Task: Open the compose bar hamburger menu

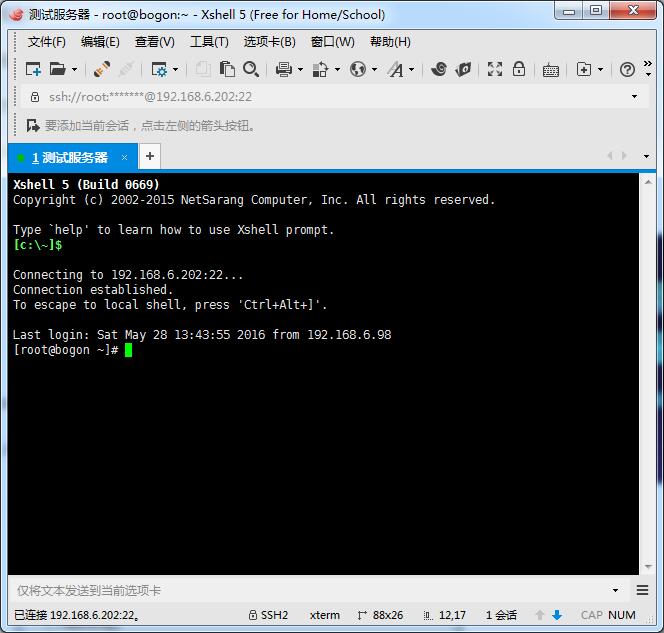Action: click(642, 590)
